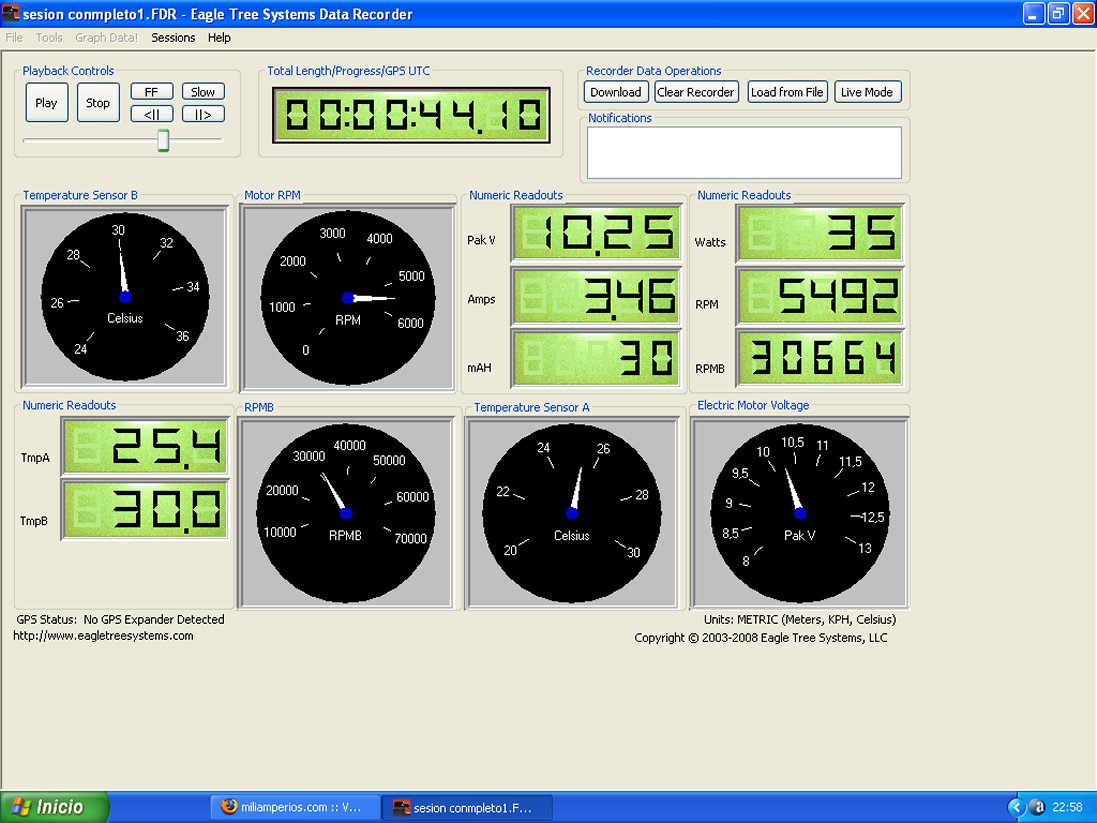This screenshot has height=823, width=1097.
Task: Stop playback with the Stop button
Action: pos(98,103)
